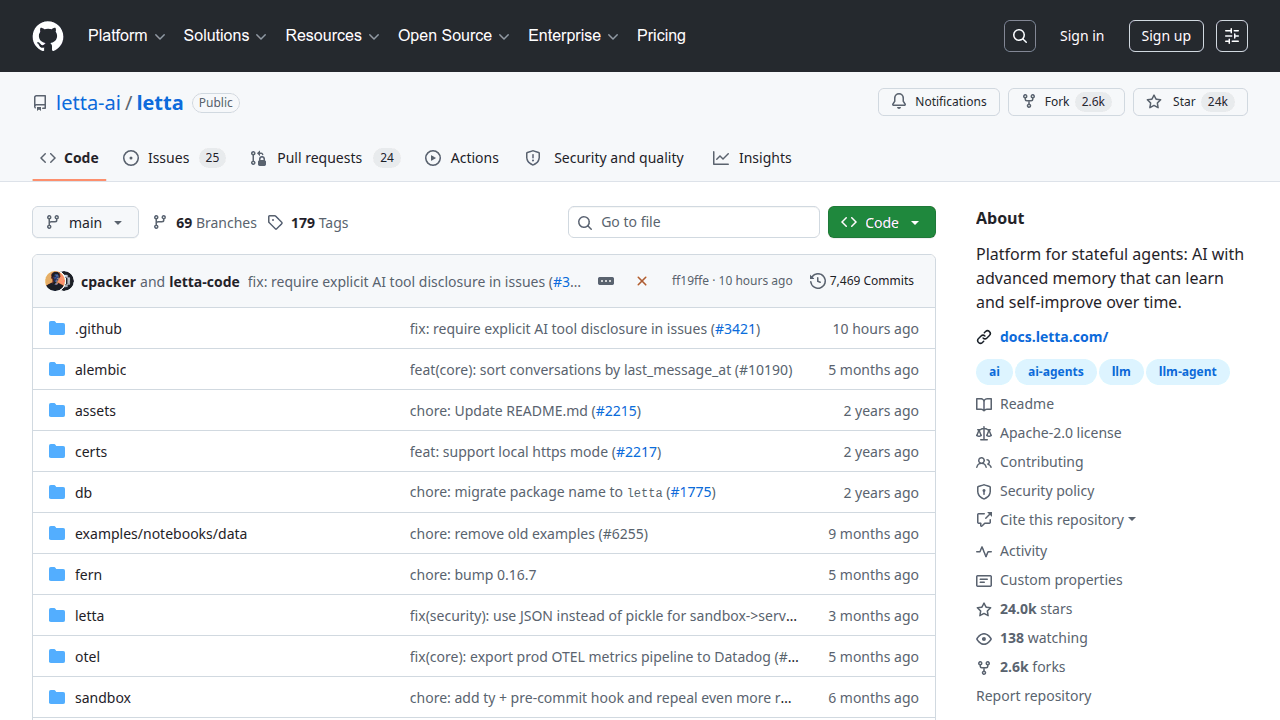
Task: Expand the Resources menu
Action: pos(332,36)
